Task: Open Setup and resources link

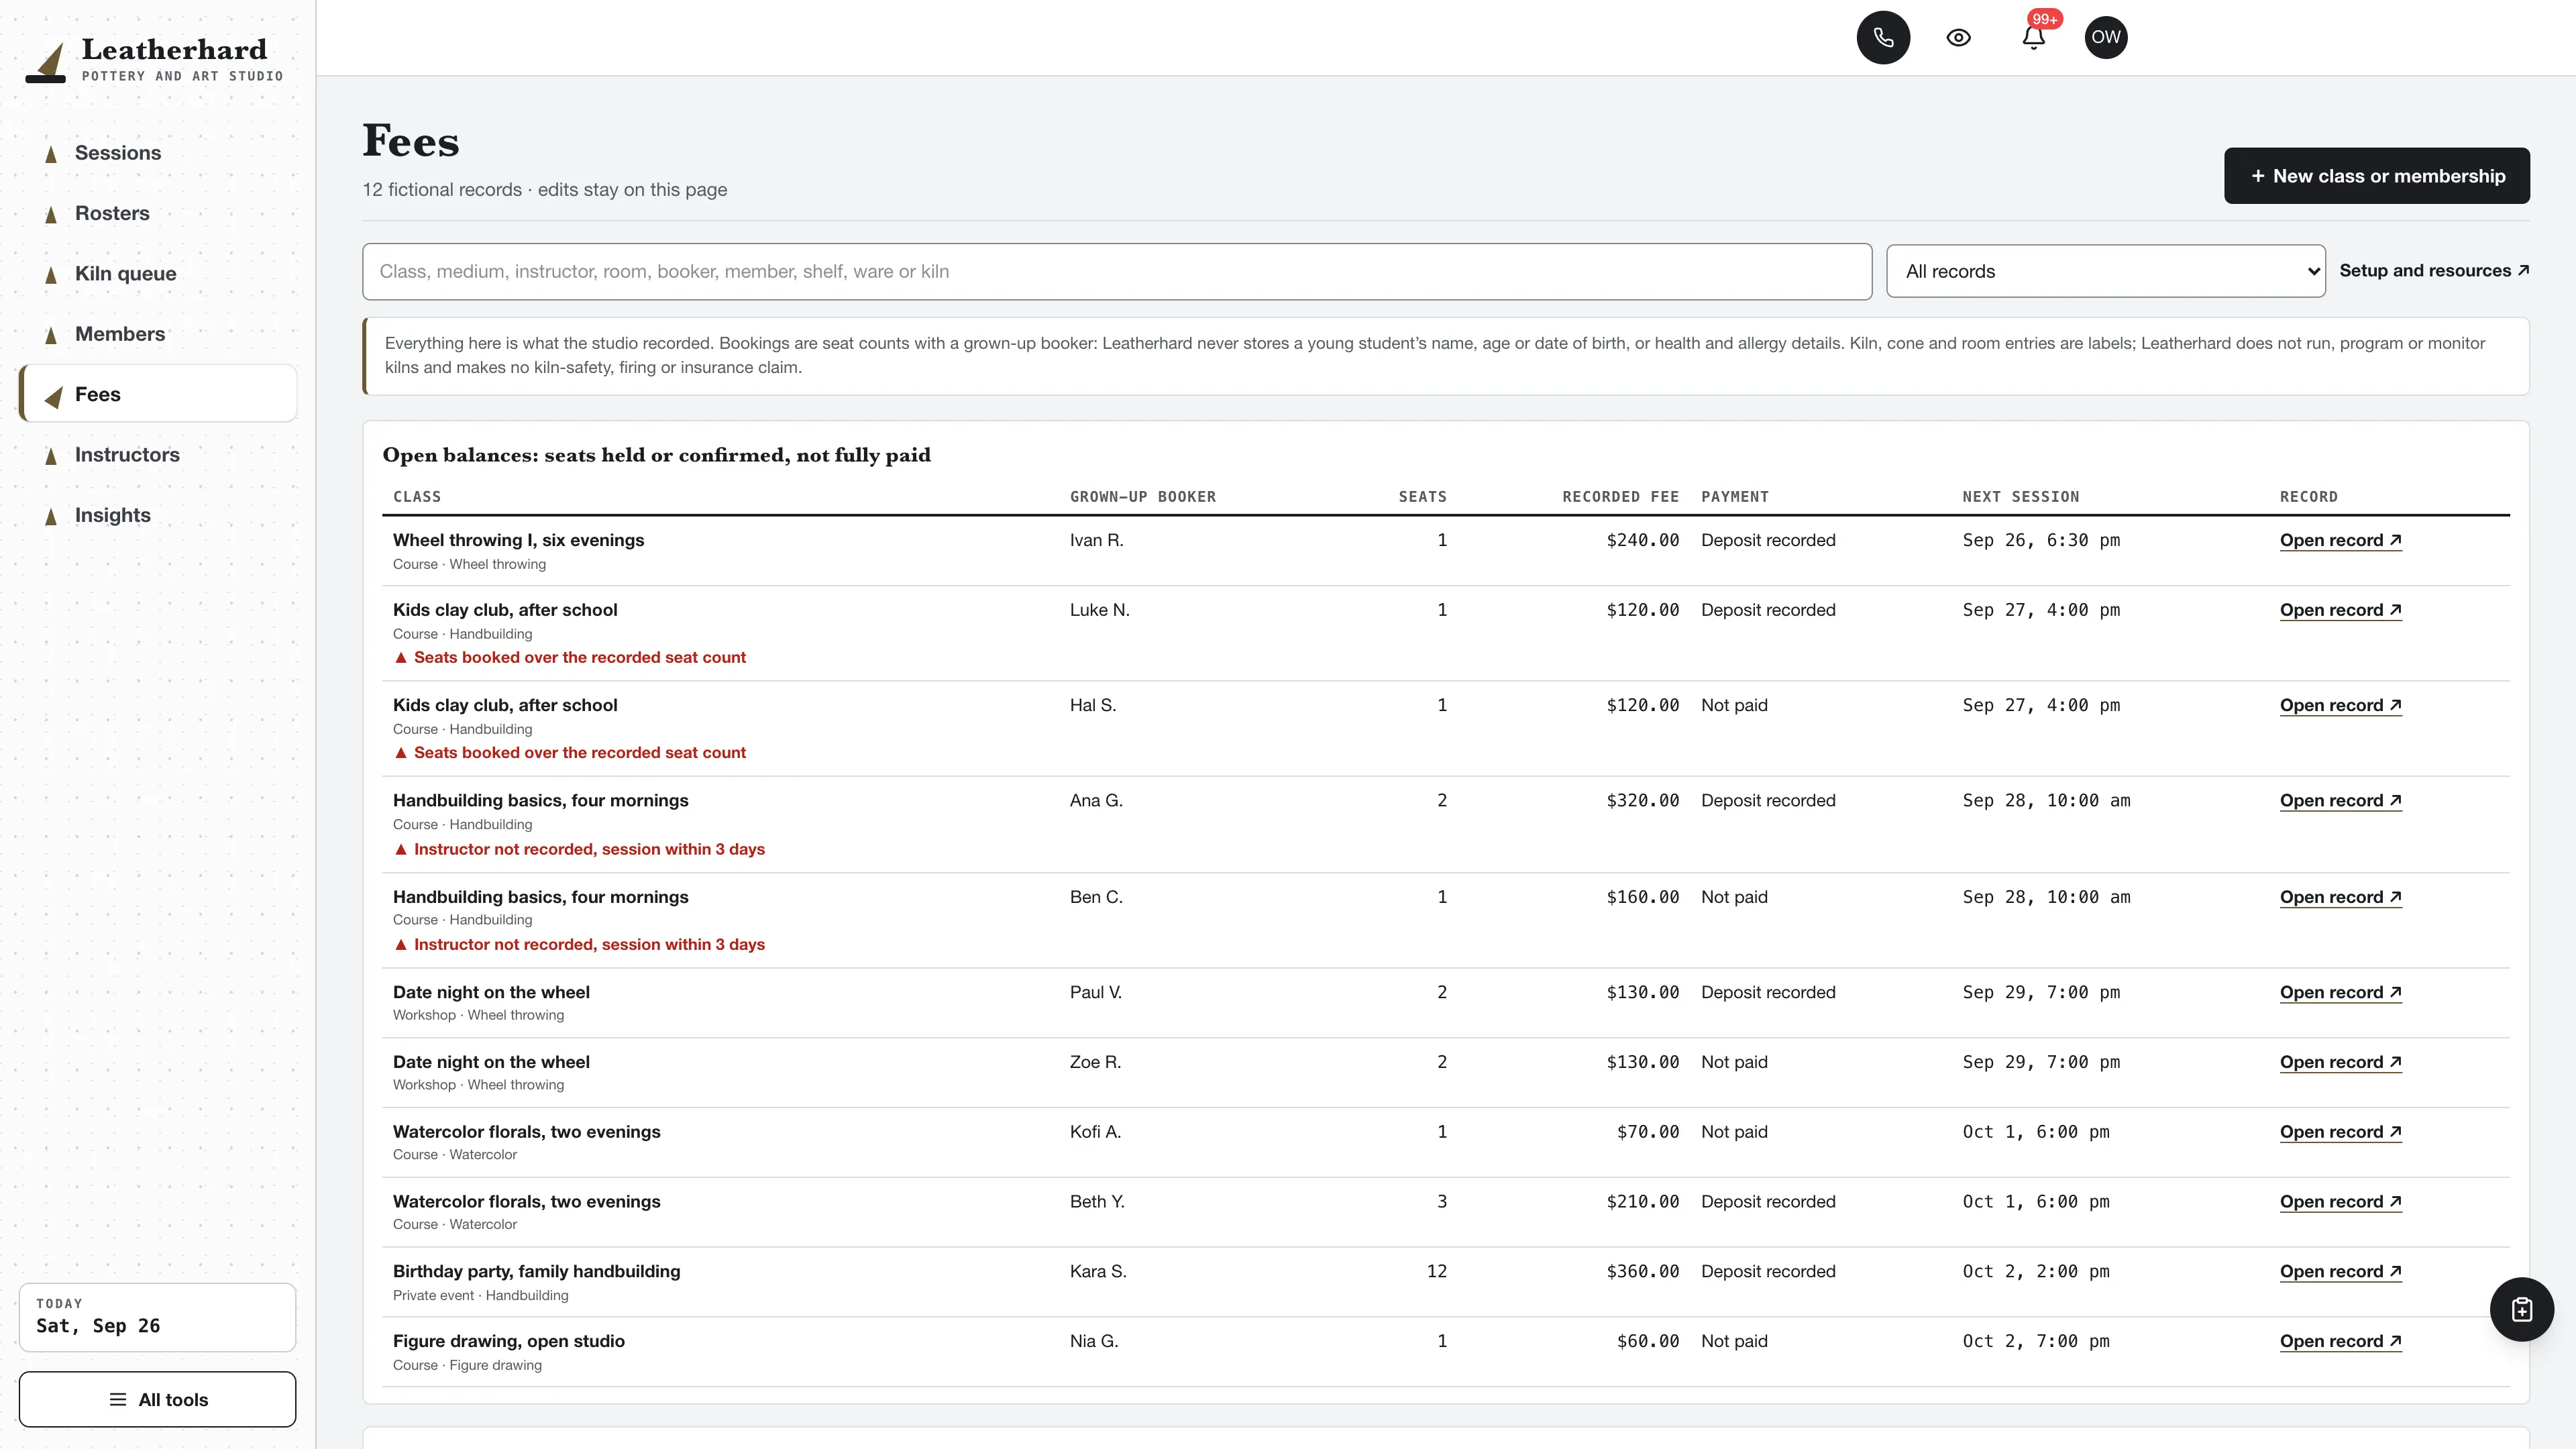Action: point(2434,271)
